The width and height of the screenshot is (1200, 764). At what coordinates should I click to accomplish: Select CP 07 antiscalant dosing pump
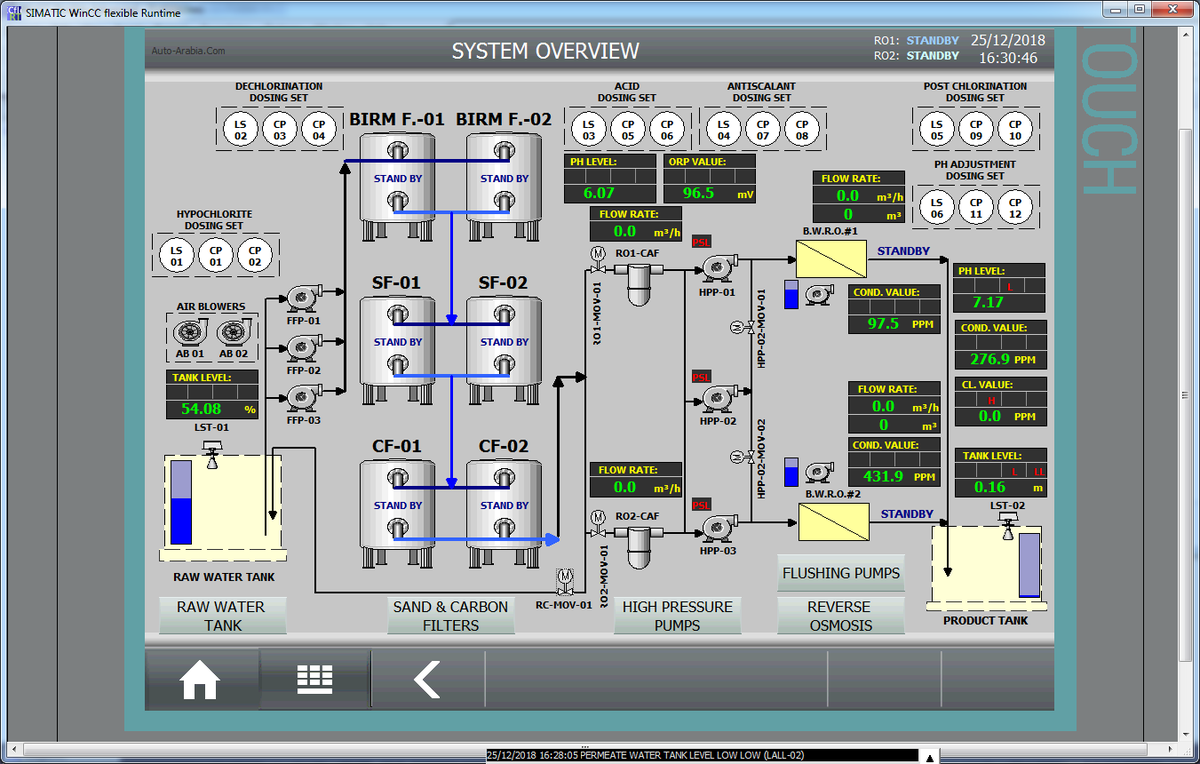tap(763, 129)
